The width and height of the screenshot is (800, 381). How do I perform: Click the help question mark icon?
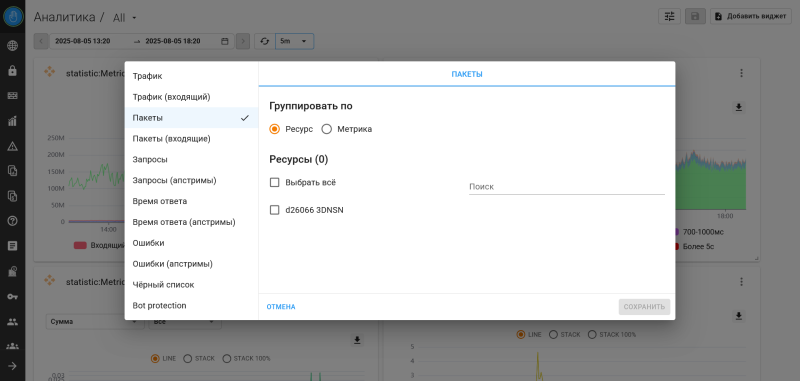(x=13, y=221)
